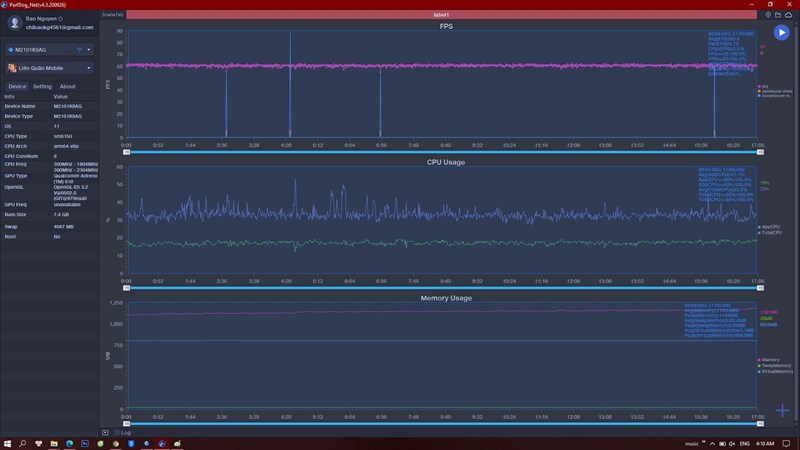Screen dimensions: 800x450
Task: Click the CPU Usage right range handle
Action: click(760, 288)
